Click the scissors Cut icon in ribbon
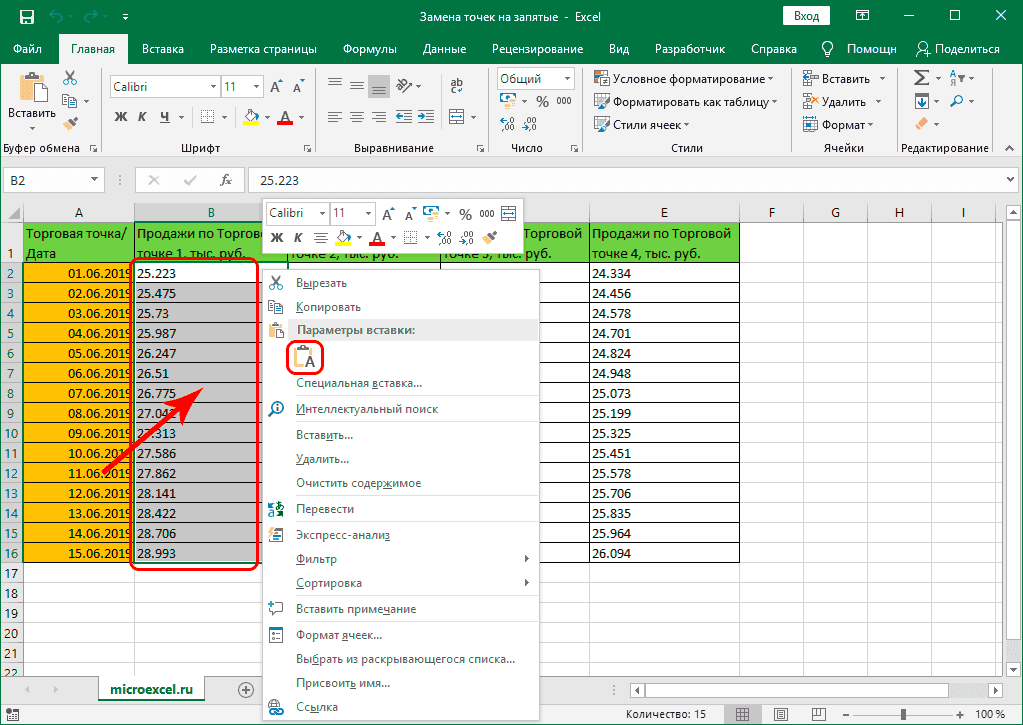1023x725 pixels. [70, 78]
